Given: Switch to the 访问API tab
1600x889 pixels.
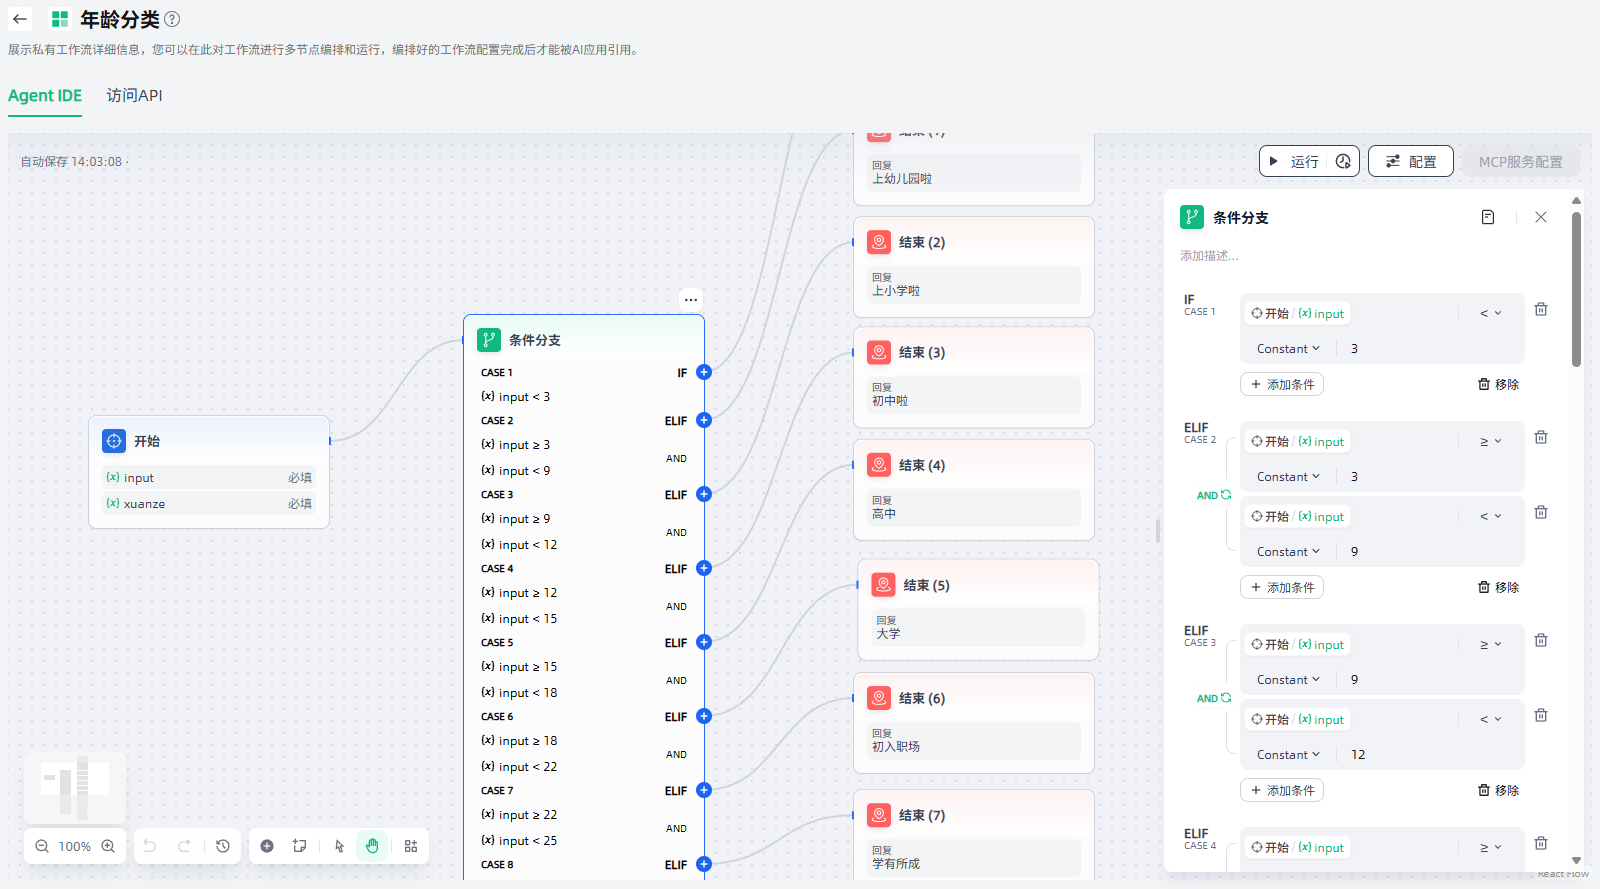Looking at the screenshot, I should pos(134,96).
